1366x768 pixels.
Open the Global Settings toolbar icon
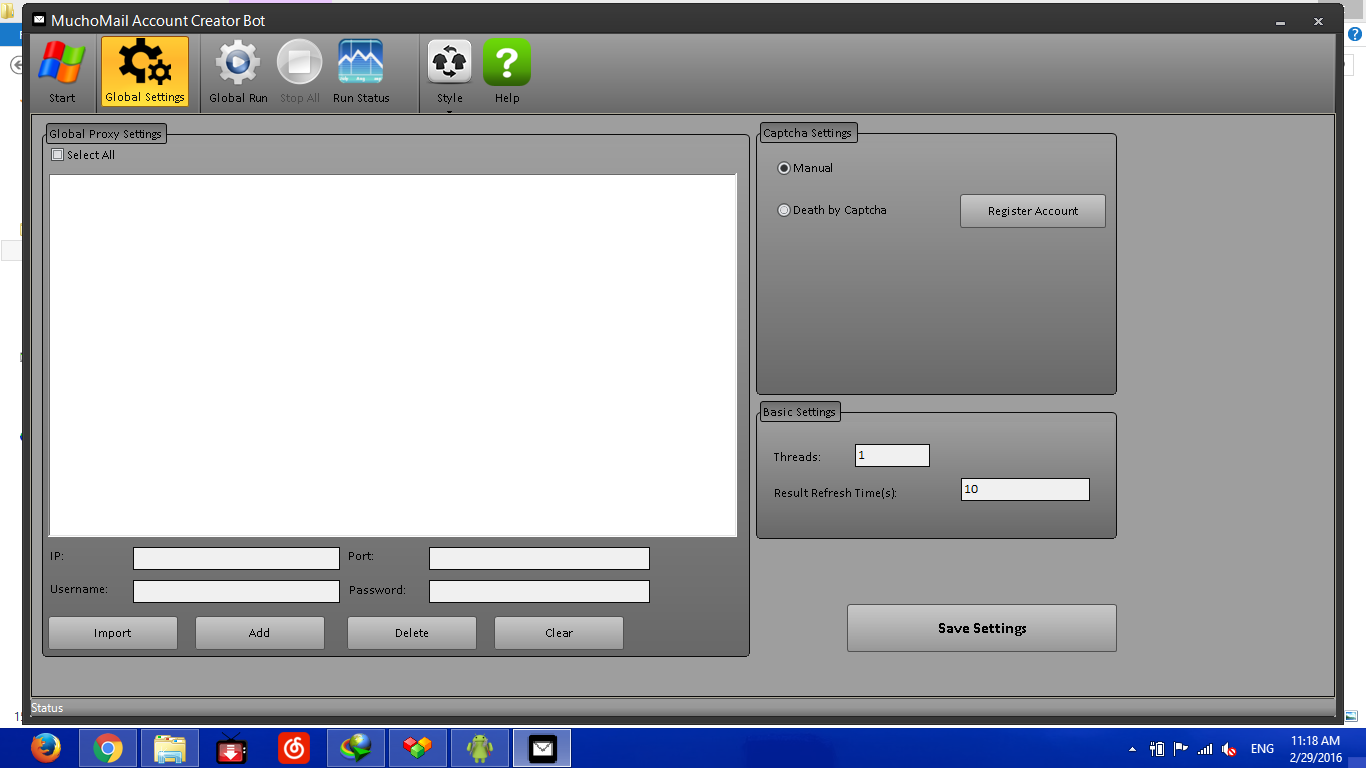click(x=145, y=71)
